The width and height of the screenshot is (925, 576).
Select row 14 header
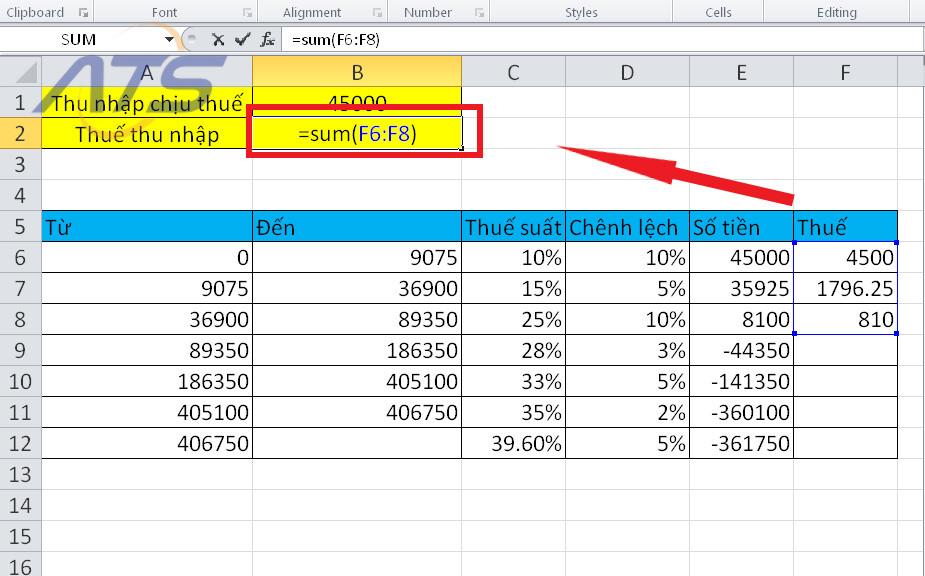[20, 505]
